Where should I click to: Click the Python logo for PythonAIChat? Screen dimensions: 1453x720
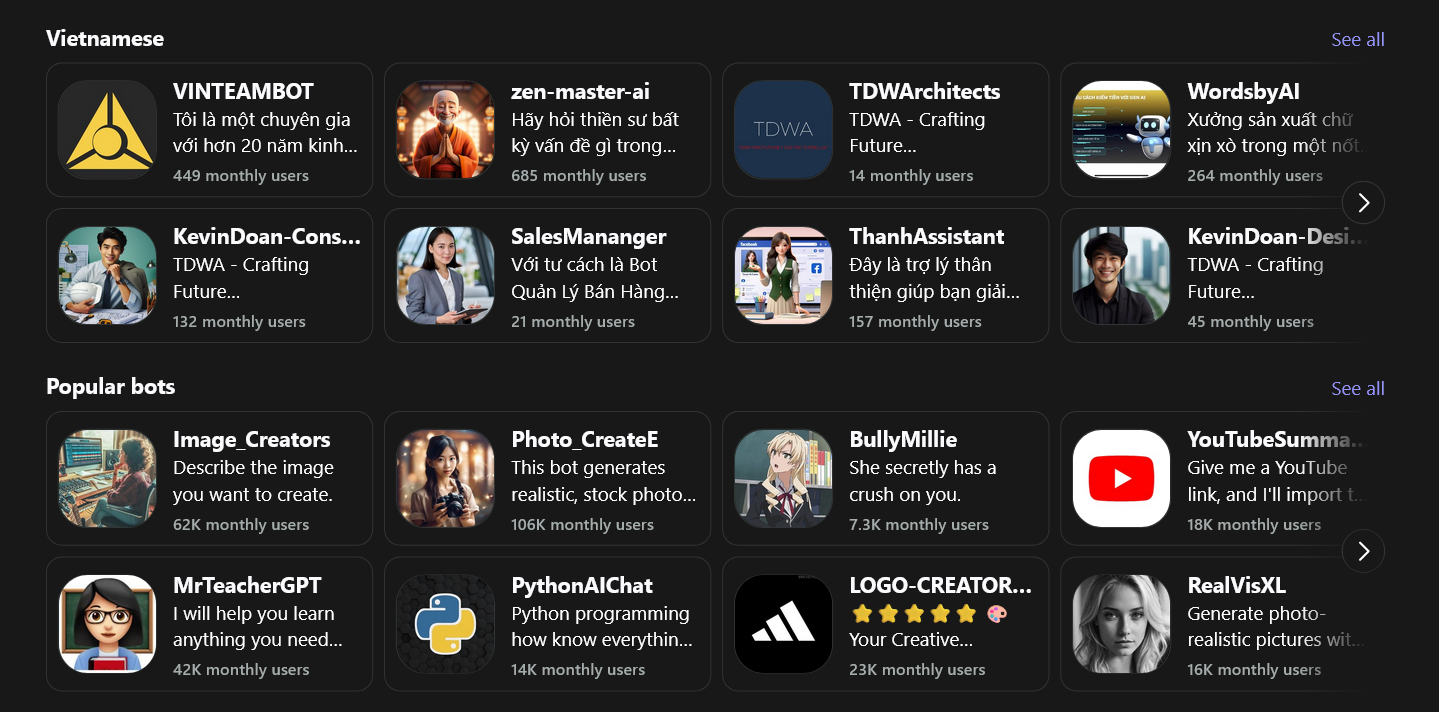pyautogui.click(x=445, y=624)
